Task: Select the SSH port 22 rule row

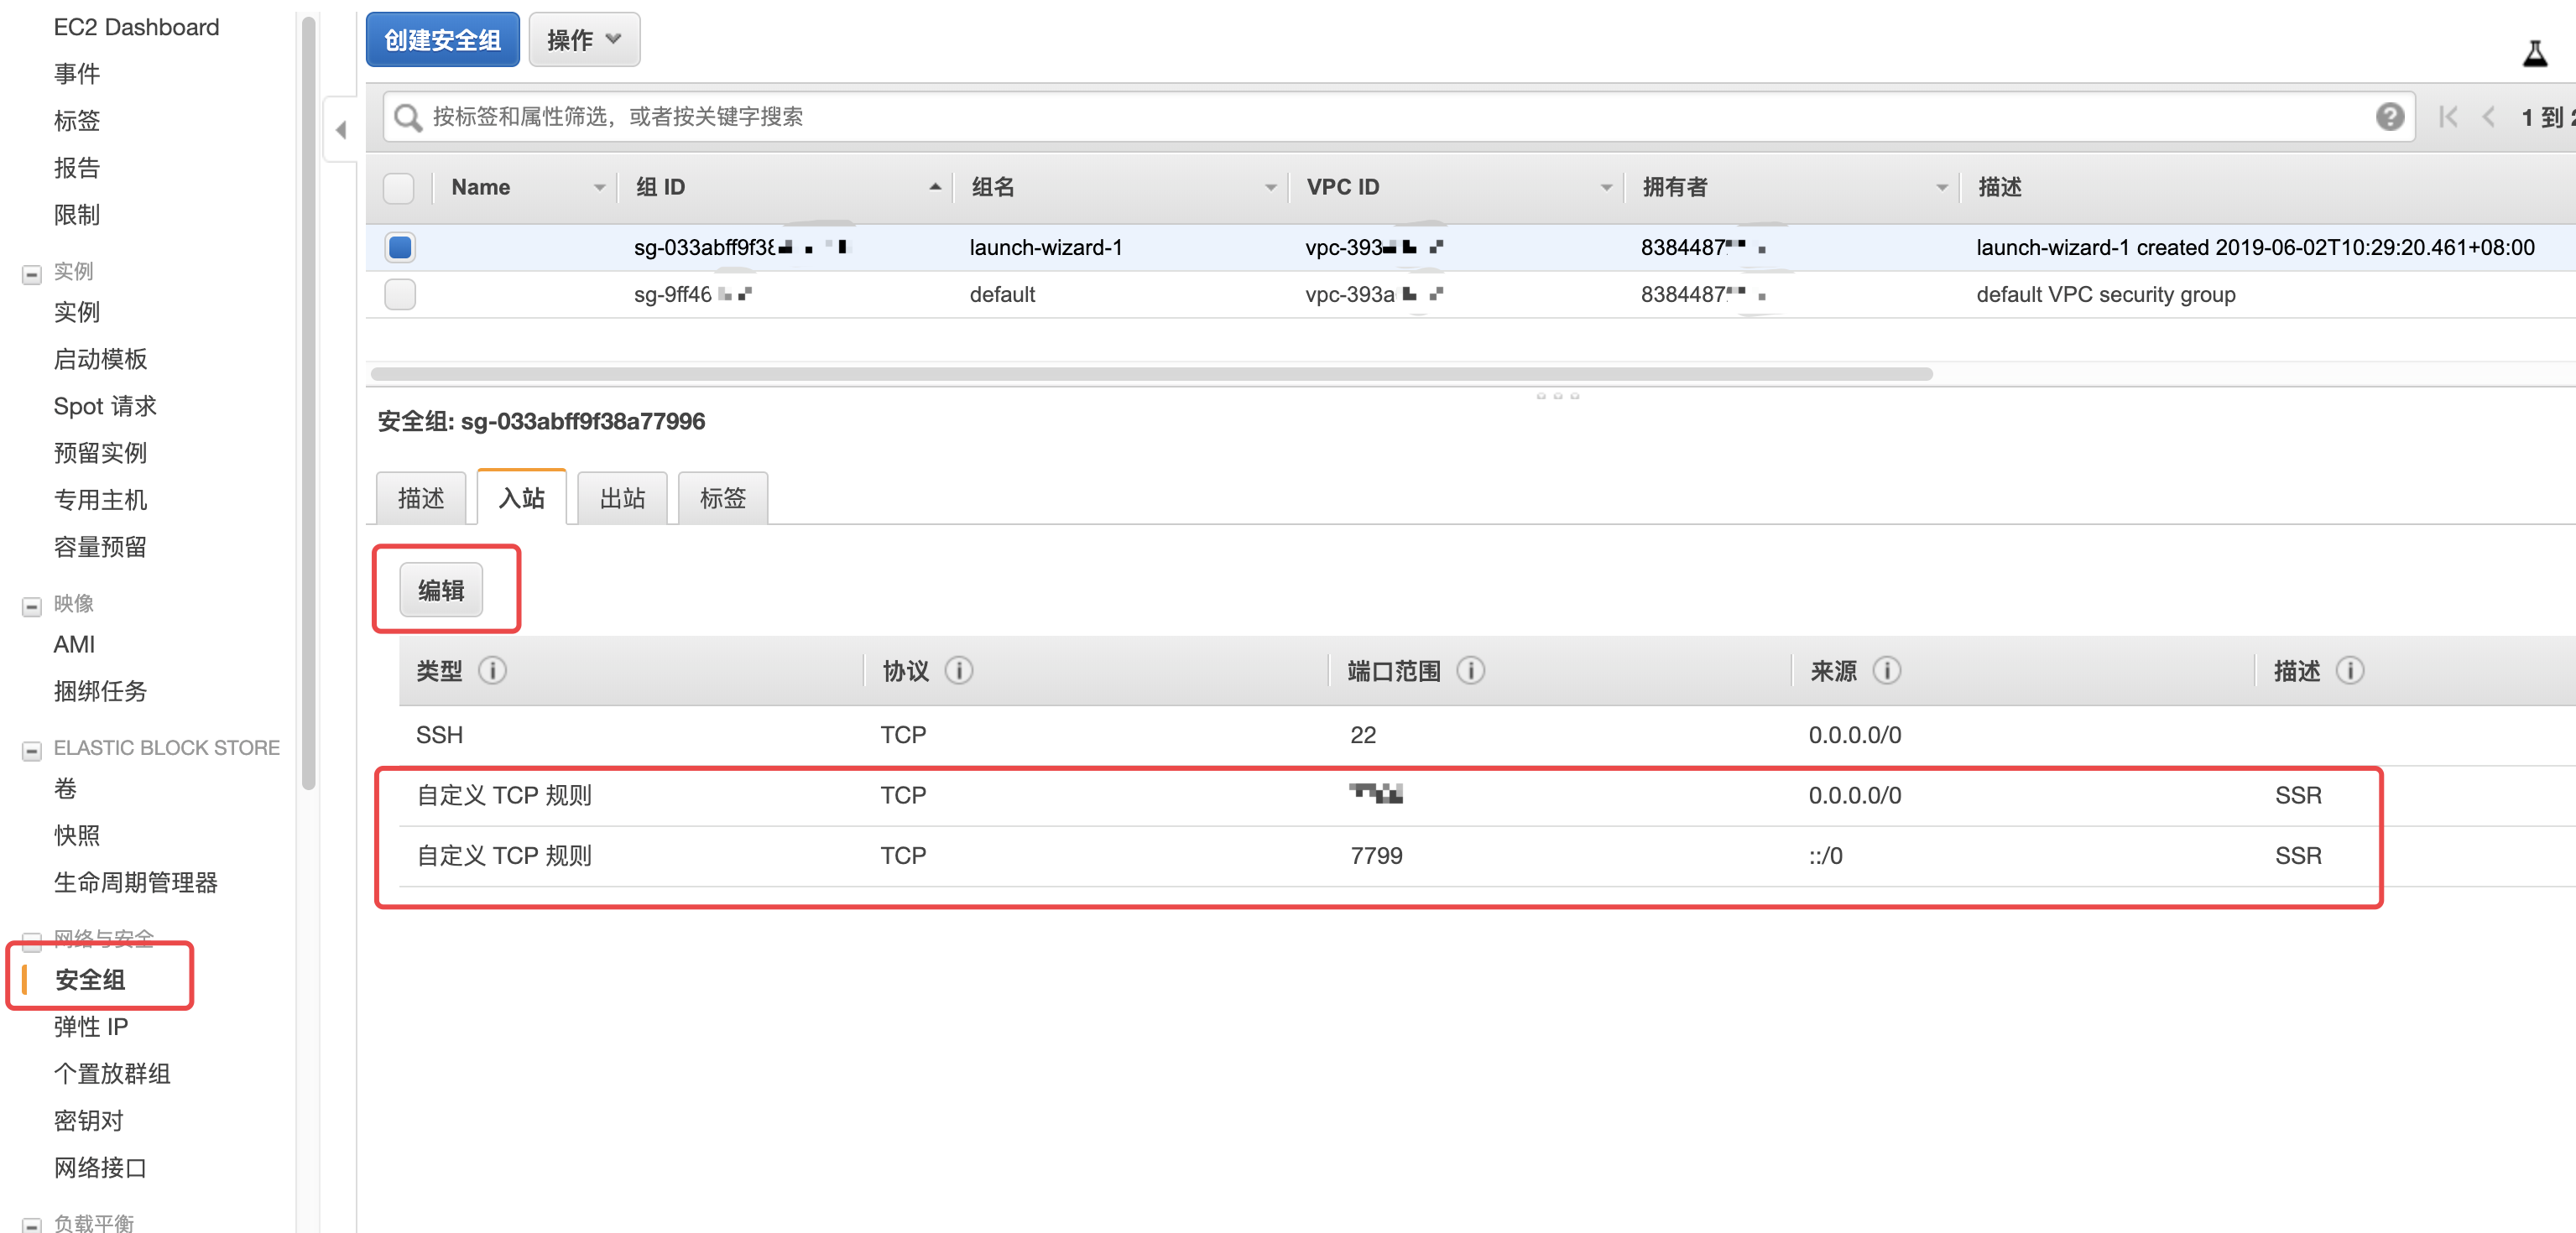Action: pos(1487,735)
